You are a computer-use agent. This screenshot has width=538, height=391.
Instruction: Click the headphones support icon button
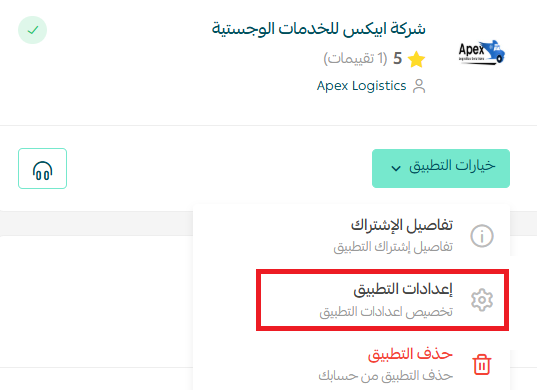point(42,168)
